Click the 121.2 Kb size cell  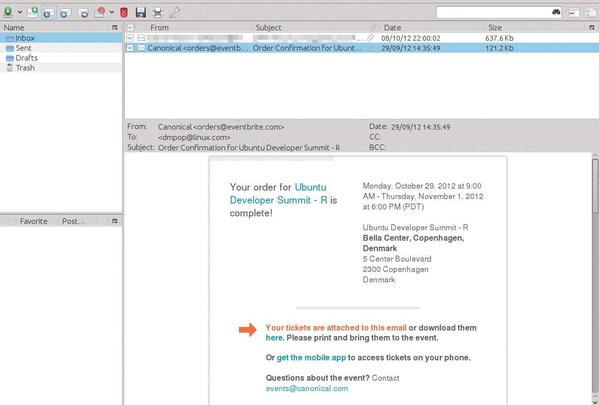click(499, 48)
